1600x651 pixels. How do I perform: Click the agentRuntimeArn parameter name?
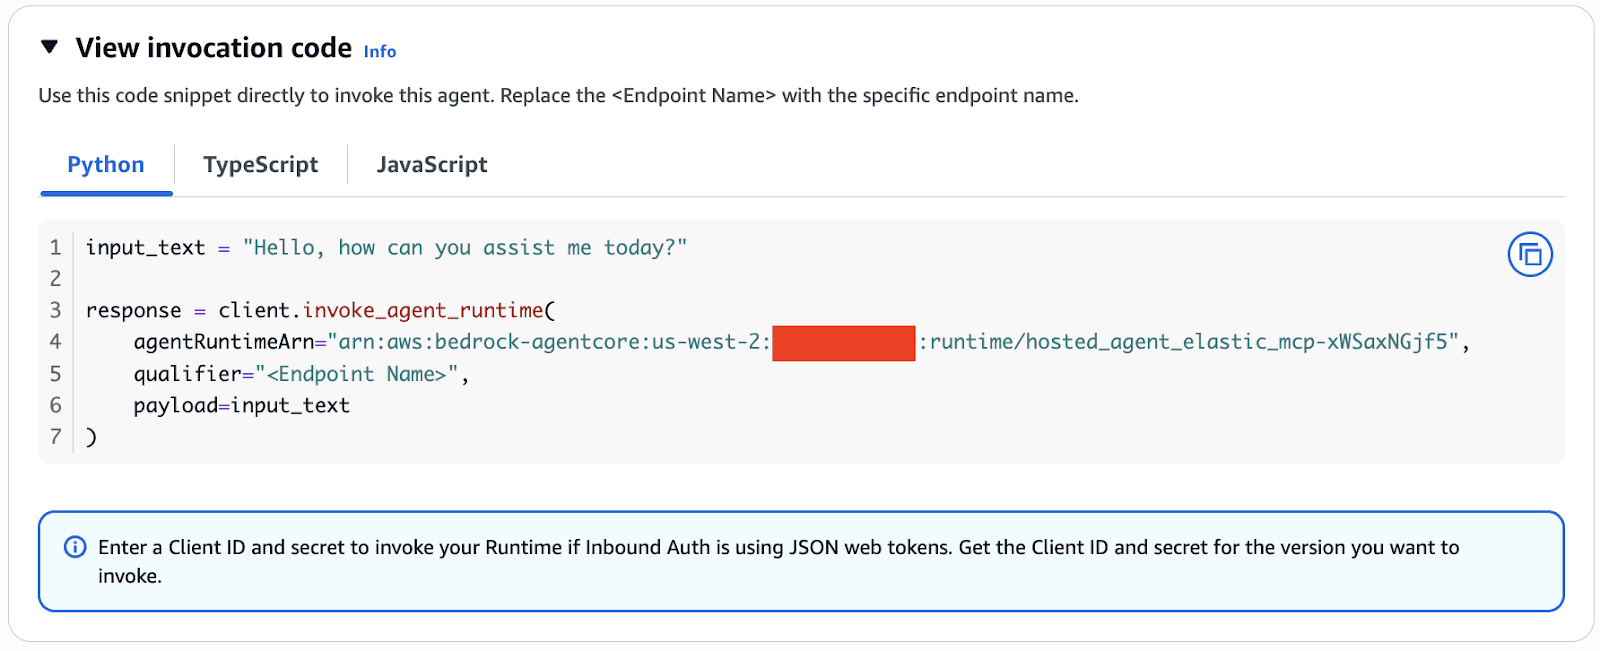click(223, 342)
